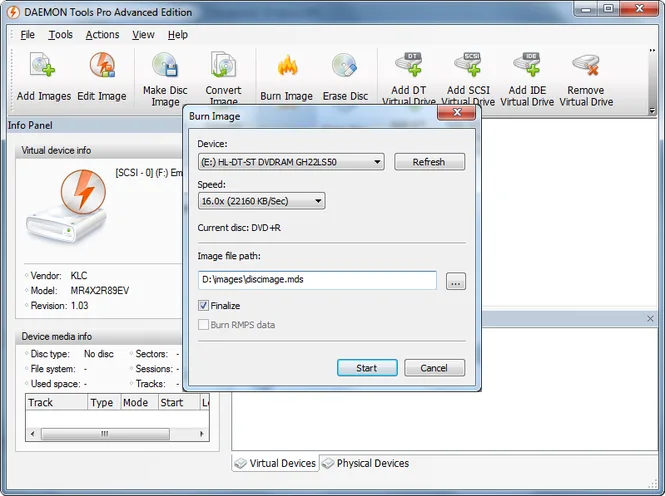
Task: Click the Erase Disc icon
Action: click(344, 65)
